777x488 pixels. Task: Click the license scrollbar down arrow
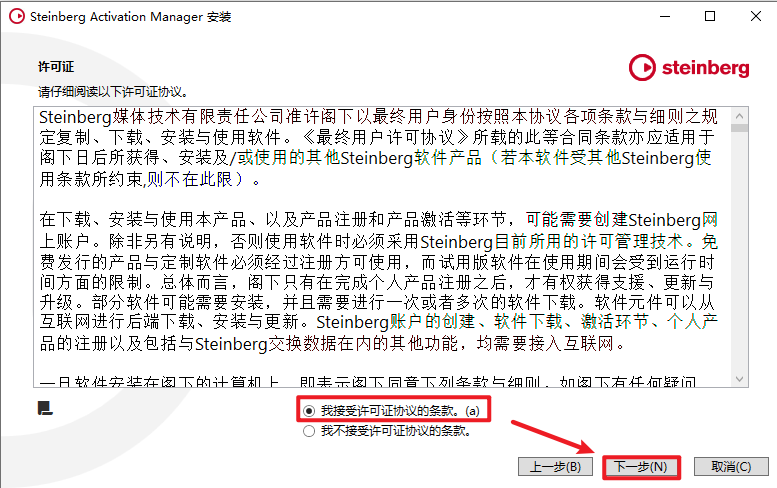(739, 379)
